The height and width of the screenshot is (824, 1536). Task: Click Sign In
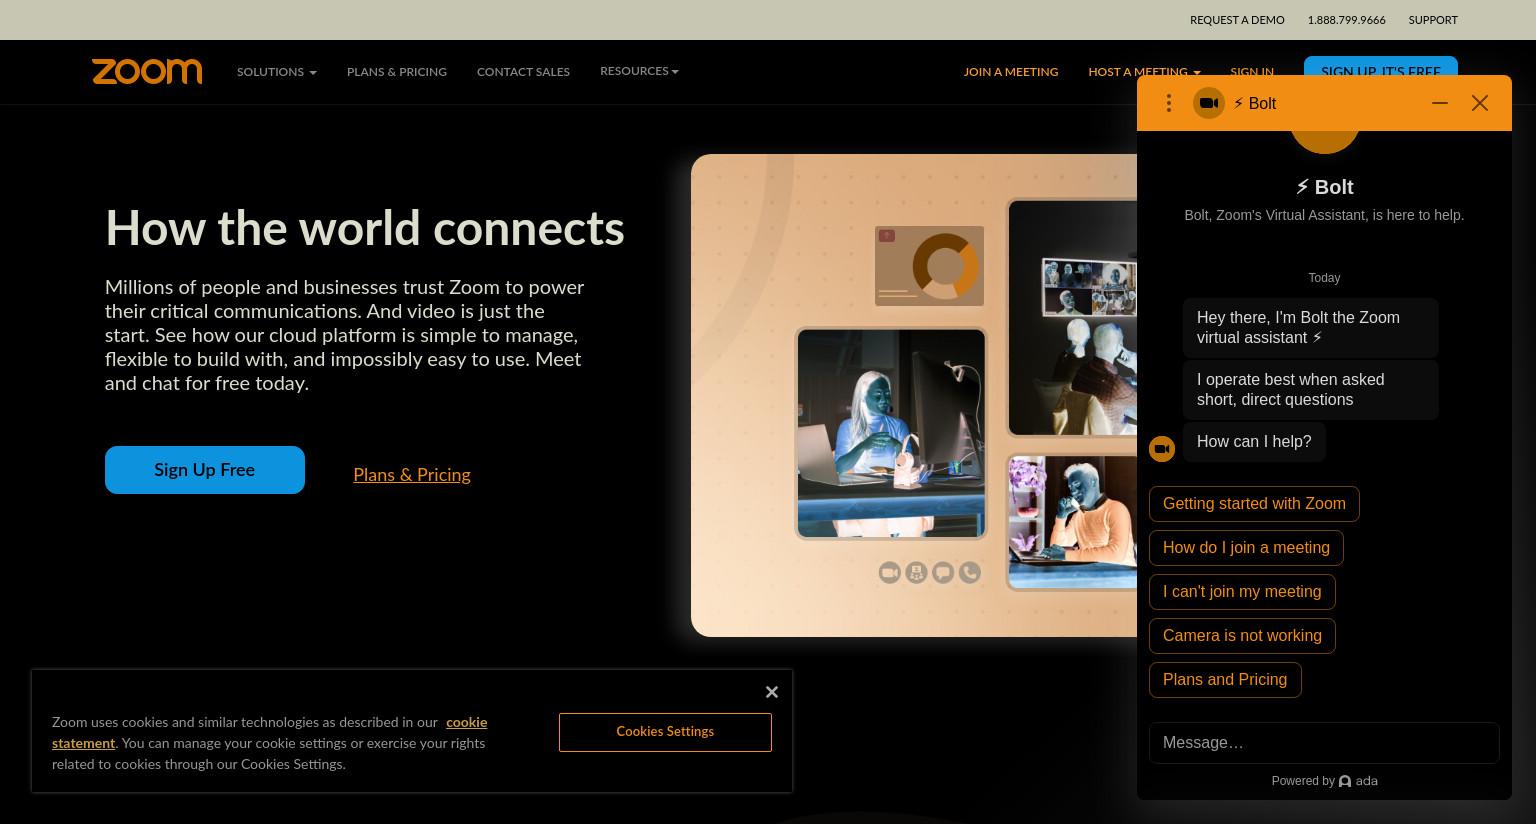(x=1252, y=72)
